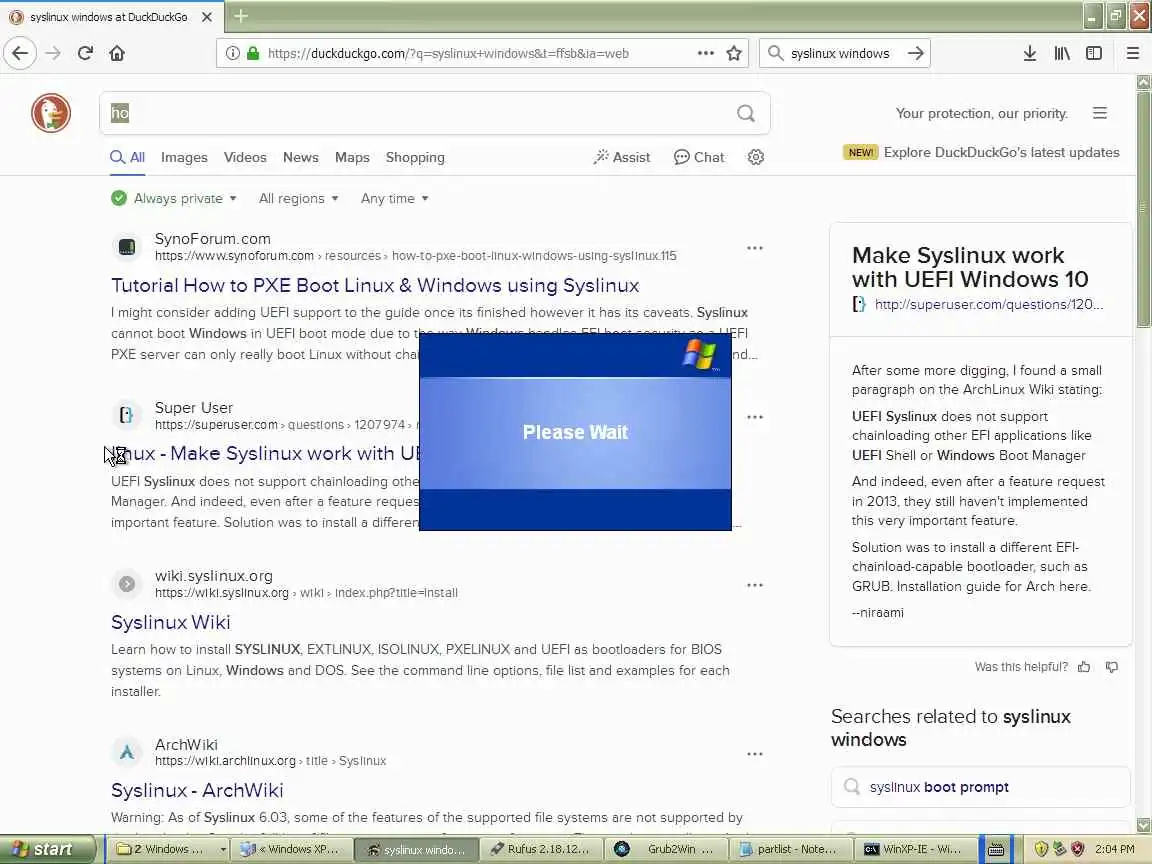This screenshot has width=1152, height=864.
Task: Open the library icon in toolbar
Action: [1062, 53]
